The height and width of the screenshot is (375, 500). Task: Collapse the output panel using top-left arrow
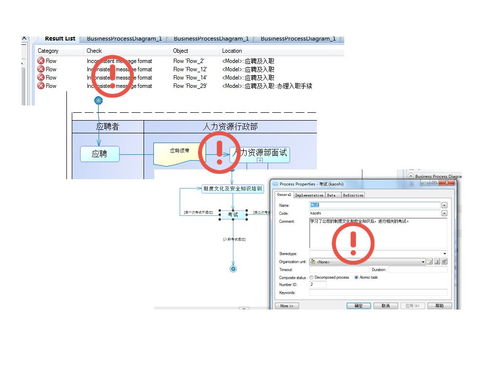(x=24, y=39)
